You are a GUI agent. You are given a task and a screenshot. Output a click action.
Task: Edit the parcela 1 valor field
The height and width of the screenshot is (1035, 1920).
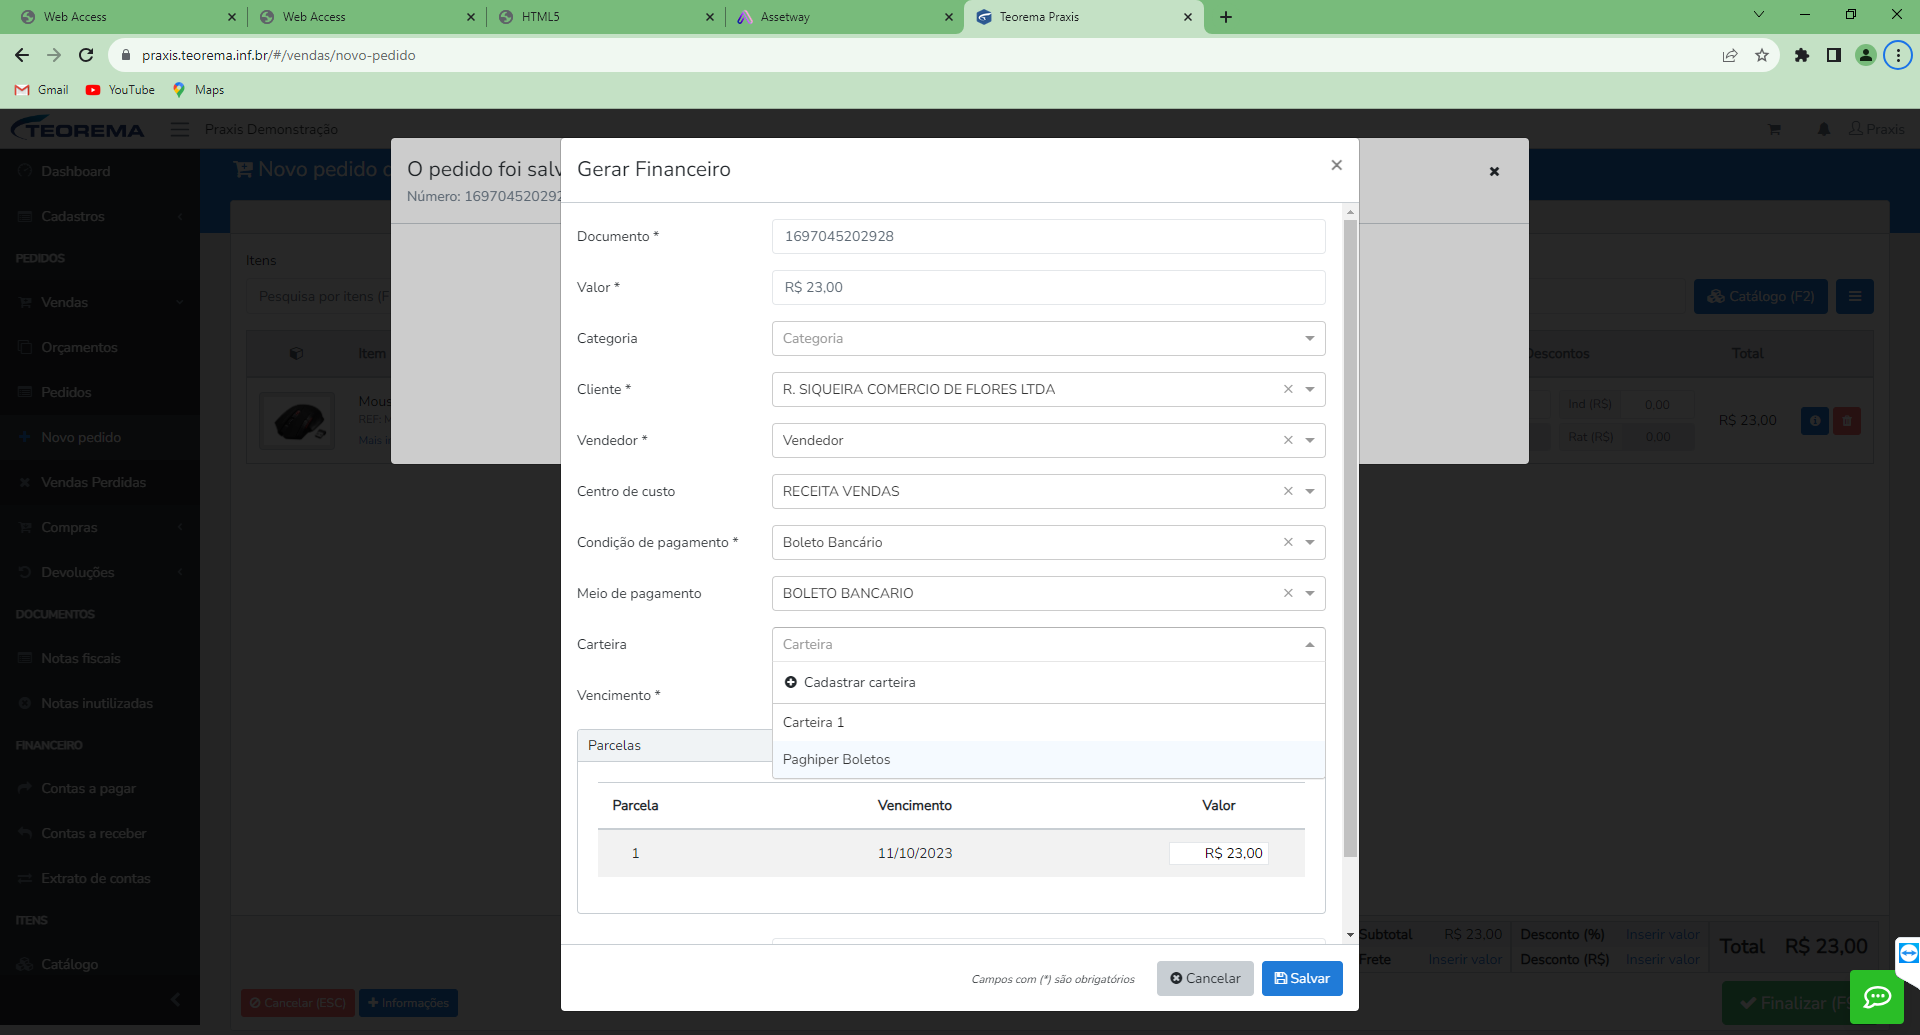click(1218, 853)
